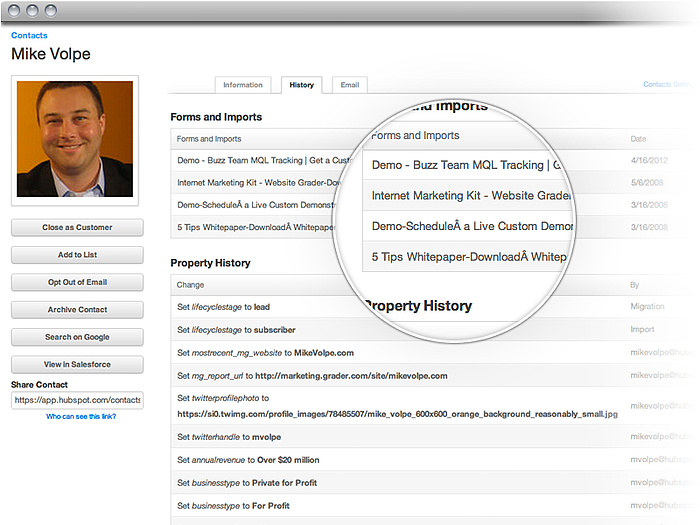Click the Add to List button

[77, 255]
